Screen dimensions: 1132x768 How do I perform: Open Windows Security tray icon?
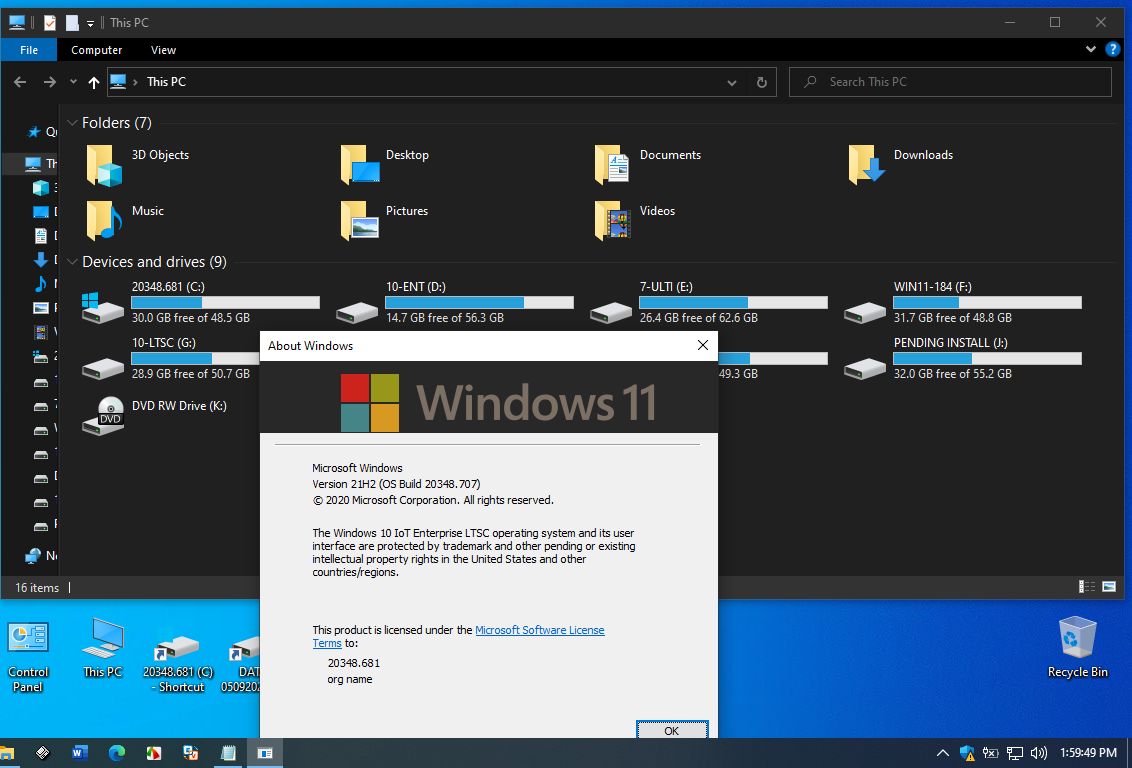click(967, 753)
